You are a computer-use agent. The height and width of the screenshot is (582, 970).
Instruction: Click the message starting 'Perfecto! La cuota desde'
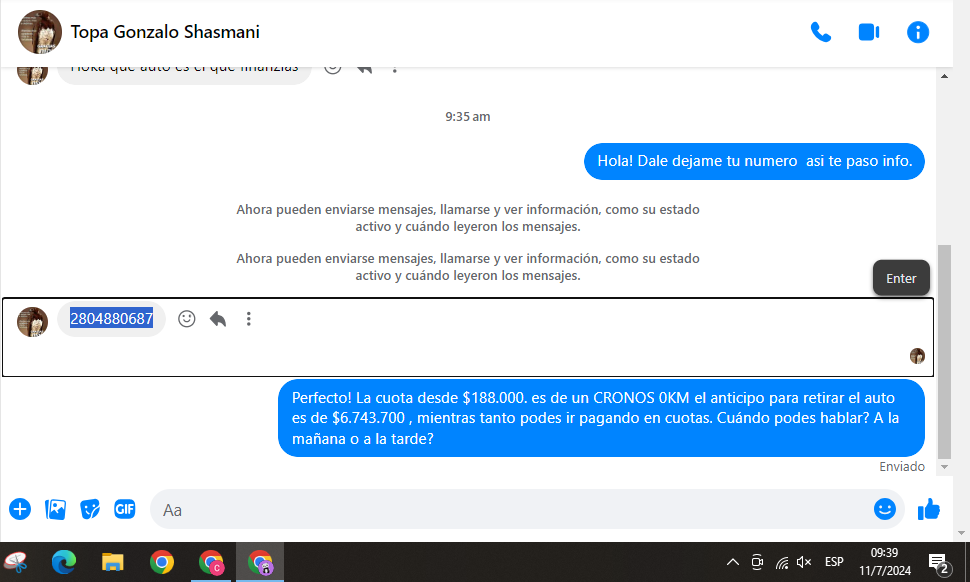tap(601, 418)
